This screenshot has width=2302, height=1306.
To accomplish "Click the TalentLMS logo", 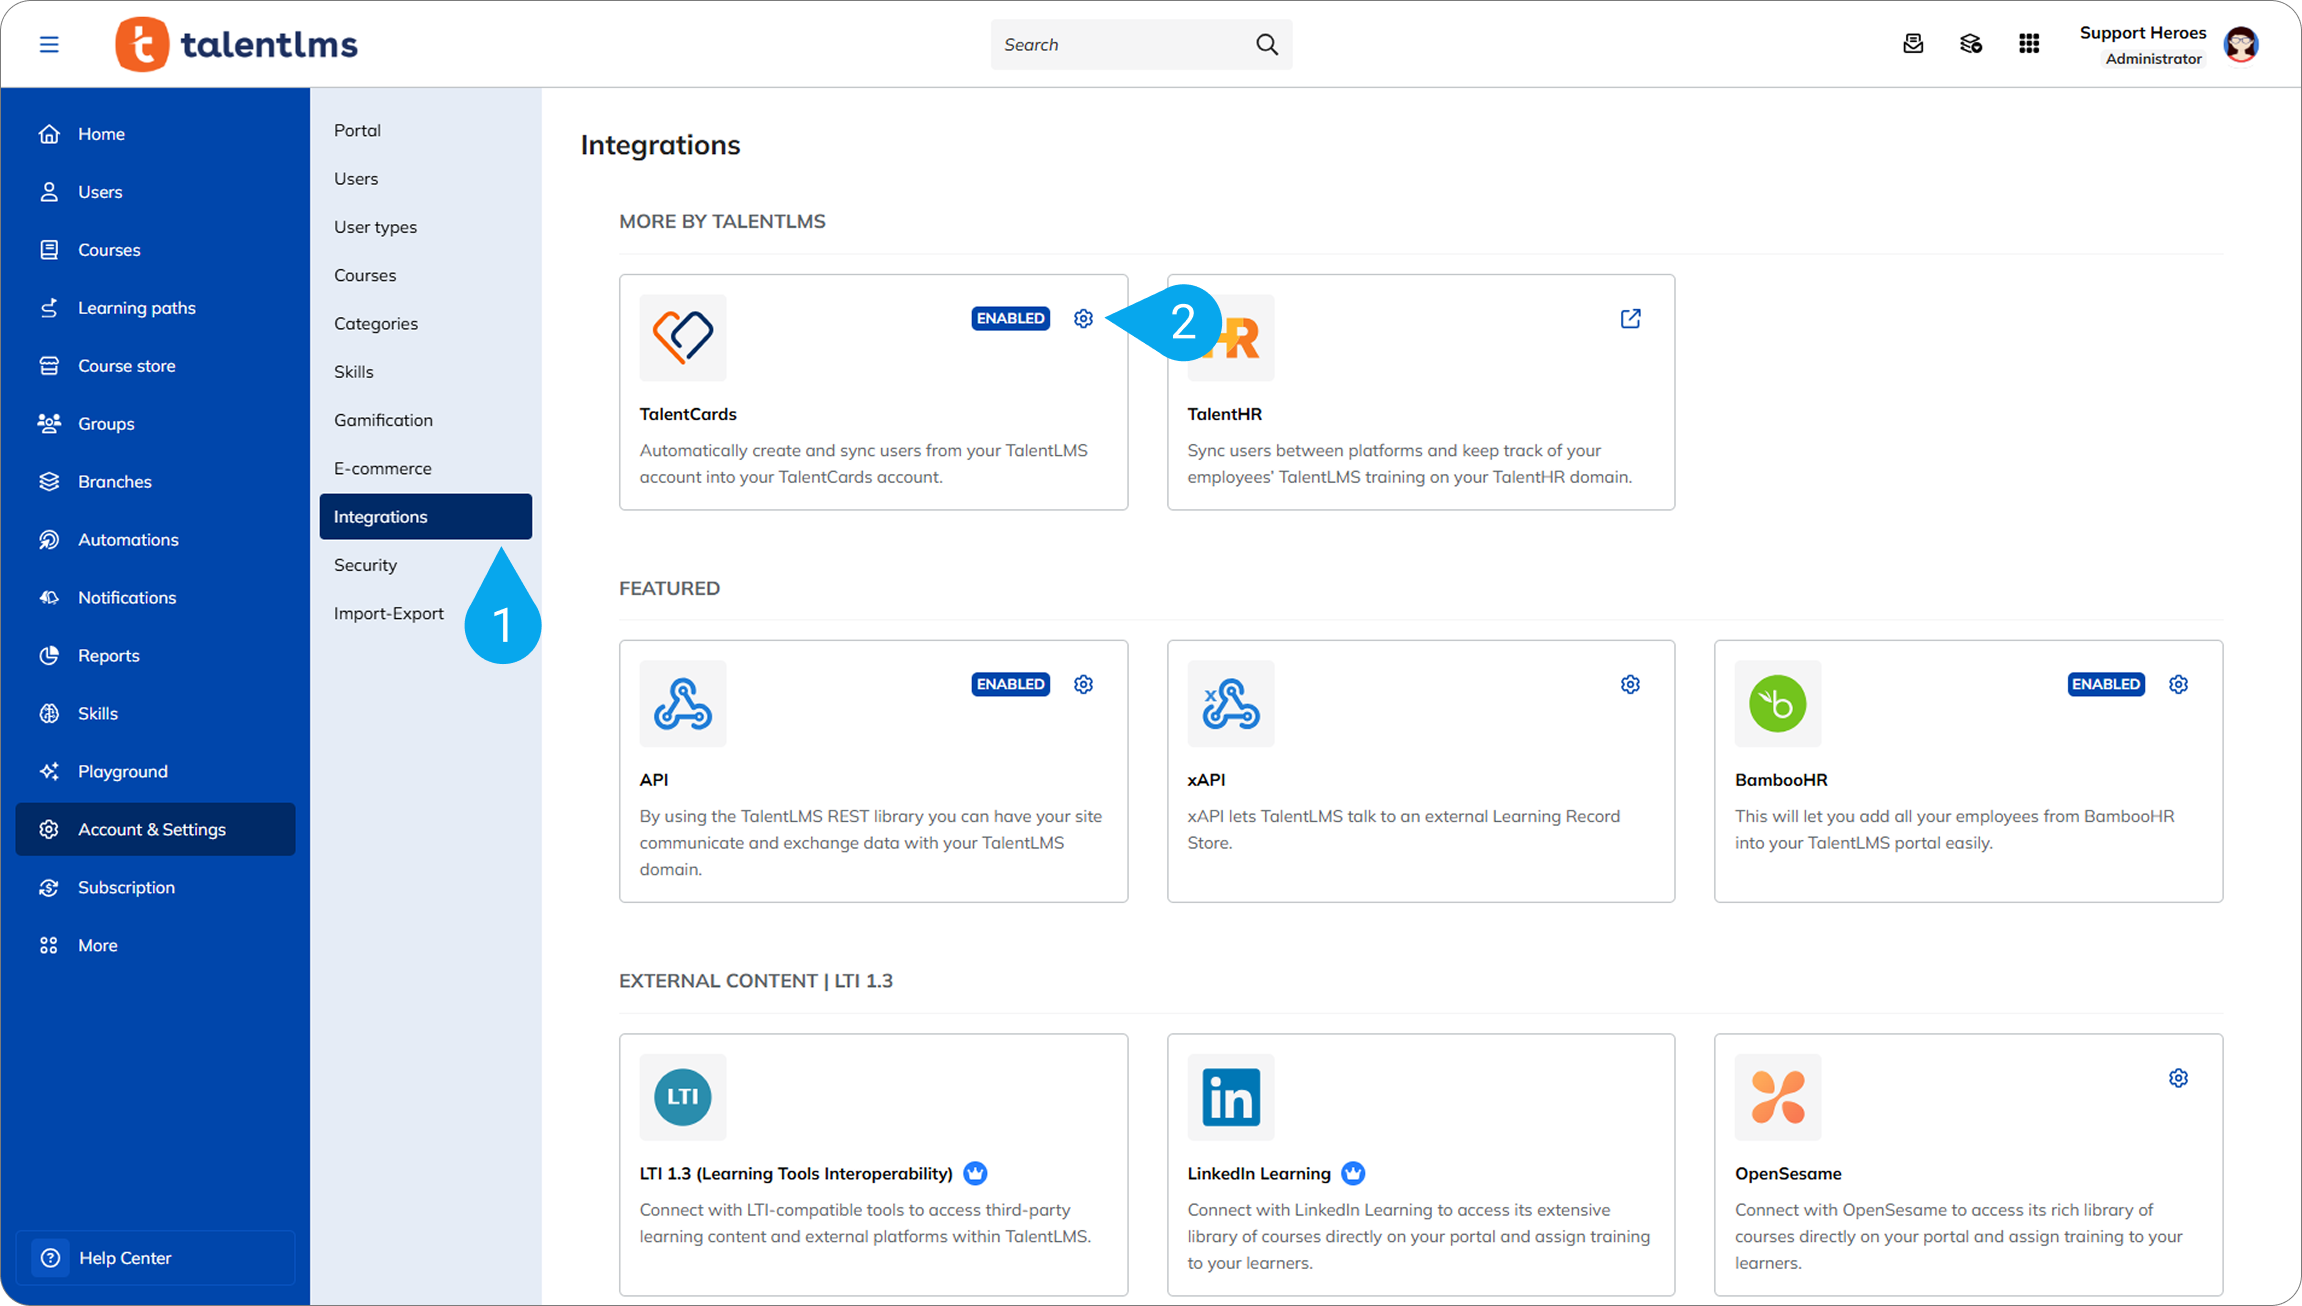I will point(237,44).
